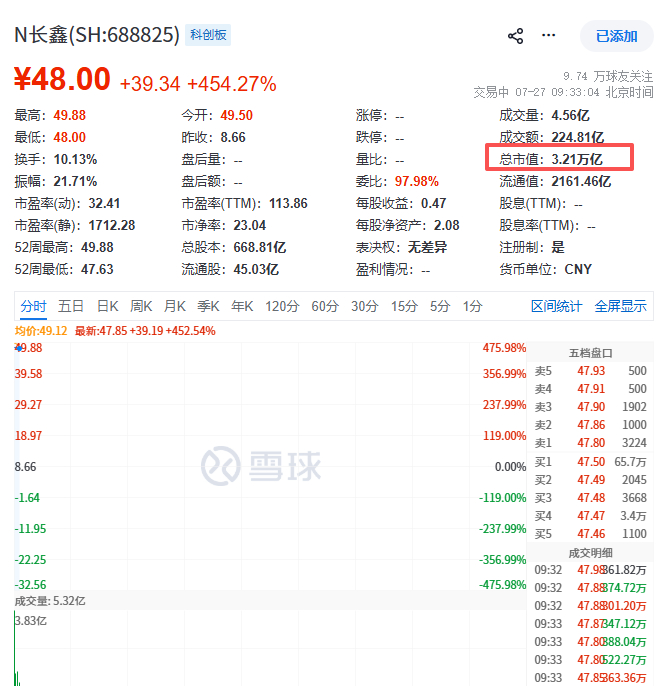Click the 09:32 trade at 47.98
Viewport: 662px width, 686px height.
pos(590,570)
